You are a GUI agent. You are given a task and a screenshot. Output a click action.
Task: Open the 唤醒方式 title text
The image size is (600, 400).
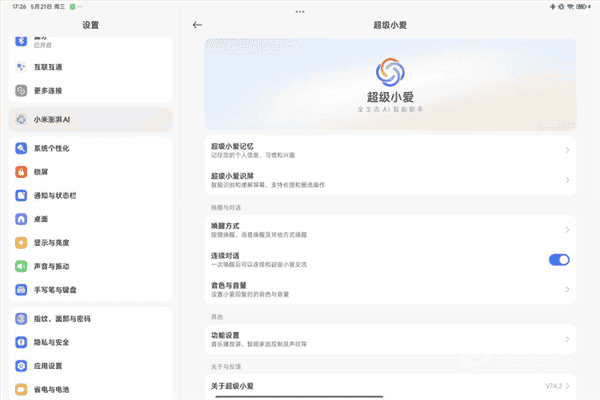pyautogui.click(x=225, y=226)
